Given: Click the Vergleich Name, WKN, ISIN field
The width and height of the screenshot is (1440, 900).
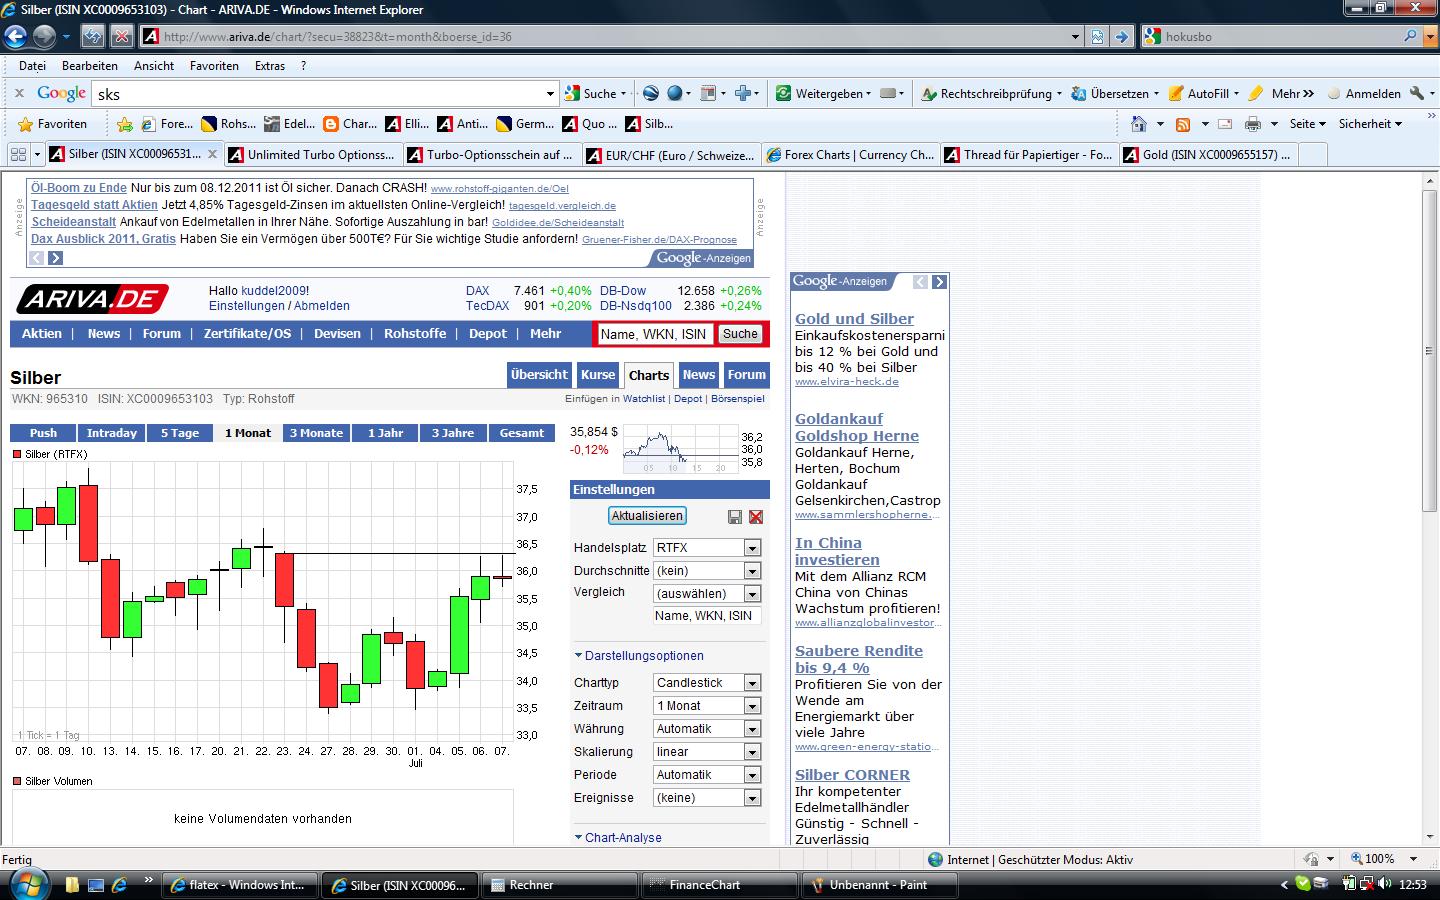Looking at the screenshot, I should (706, 616).
